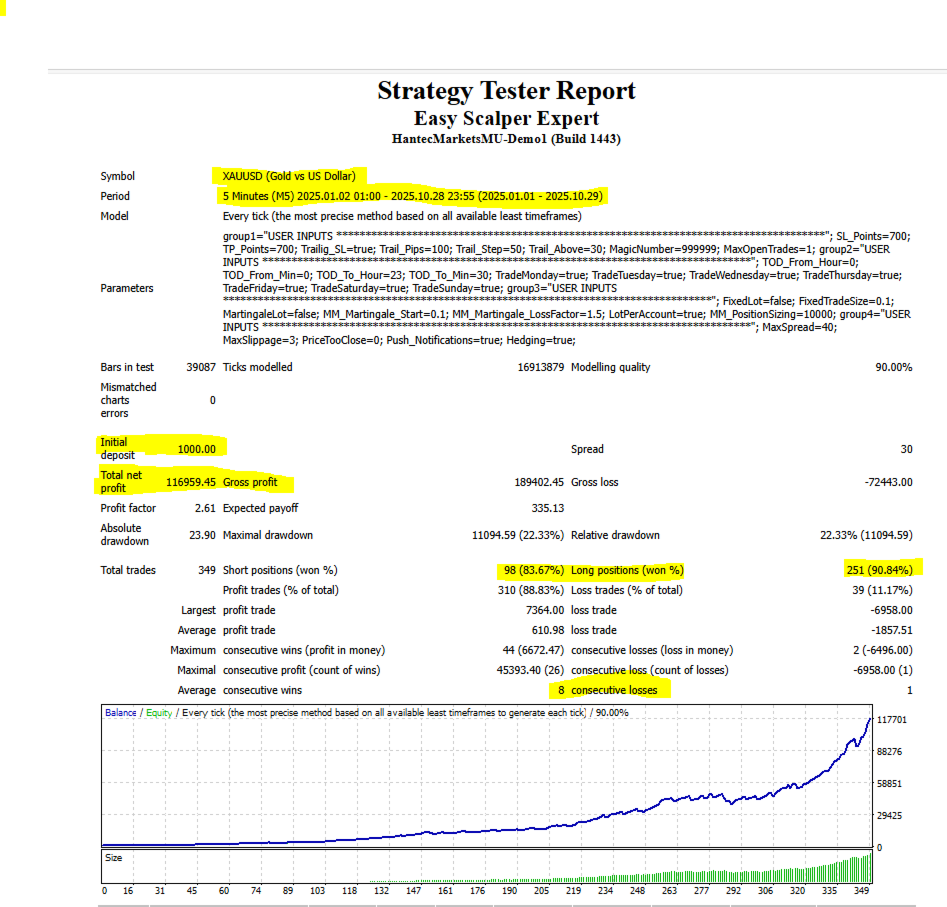Click the 'Ticks modelled' label
947x907 pixels.
tap(257, 367)
